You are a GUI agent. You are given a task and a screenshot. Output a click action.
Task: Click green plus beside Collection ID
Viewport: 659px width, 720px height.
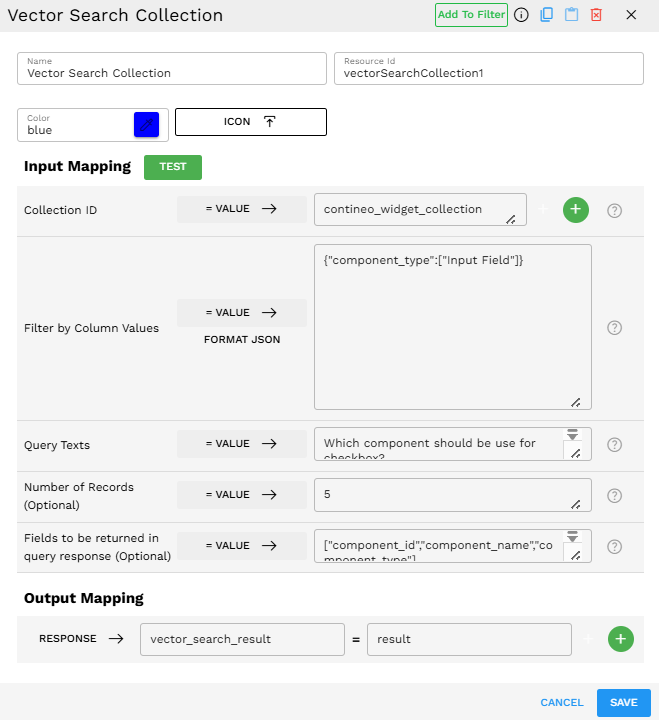click(575, 210)
